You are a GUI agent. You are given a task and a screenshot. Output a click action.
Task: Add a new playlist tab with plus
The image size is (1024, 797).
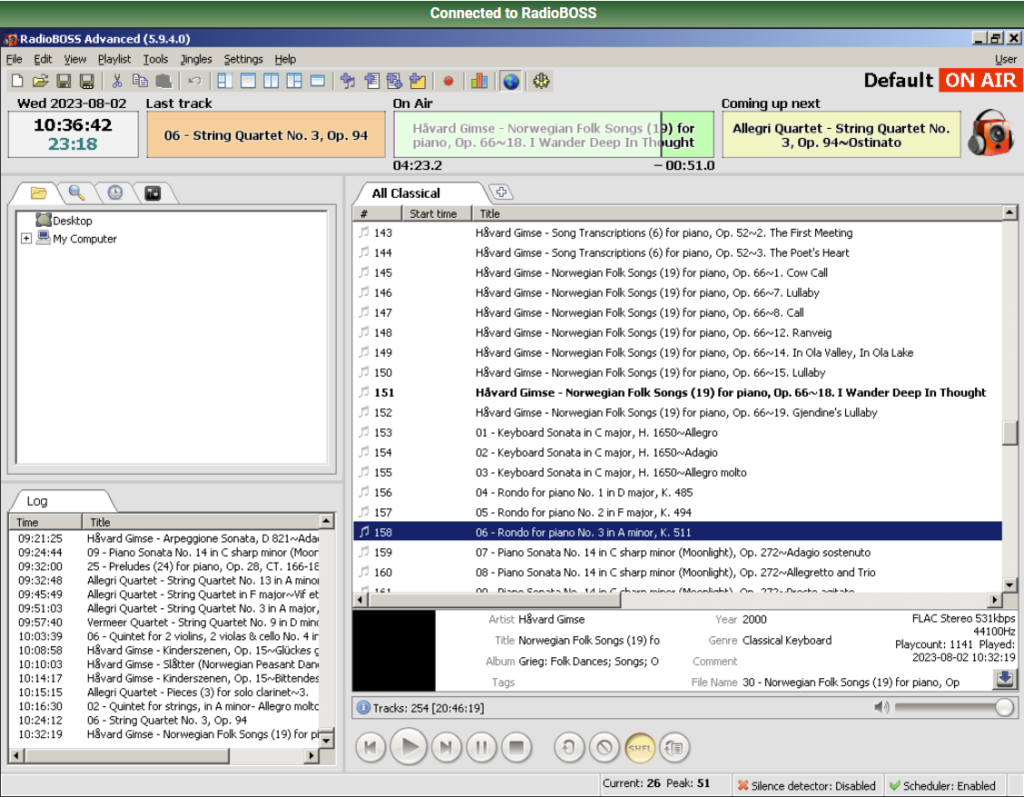[502, 192]
